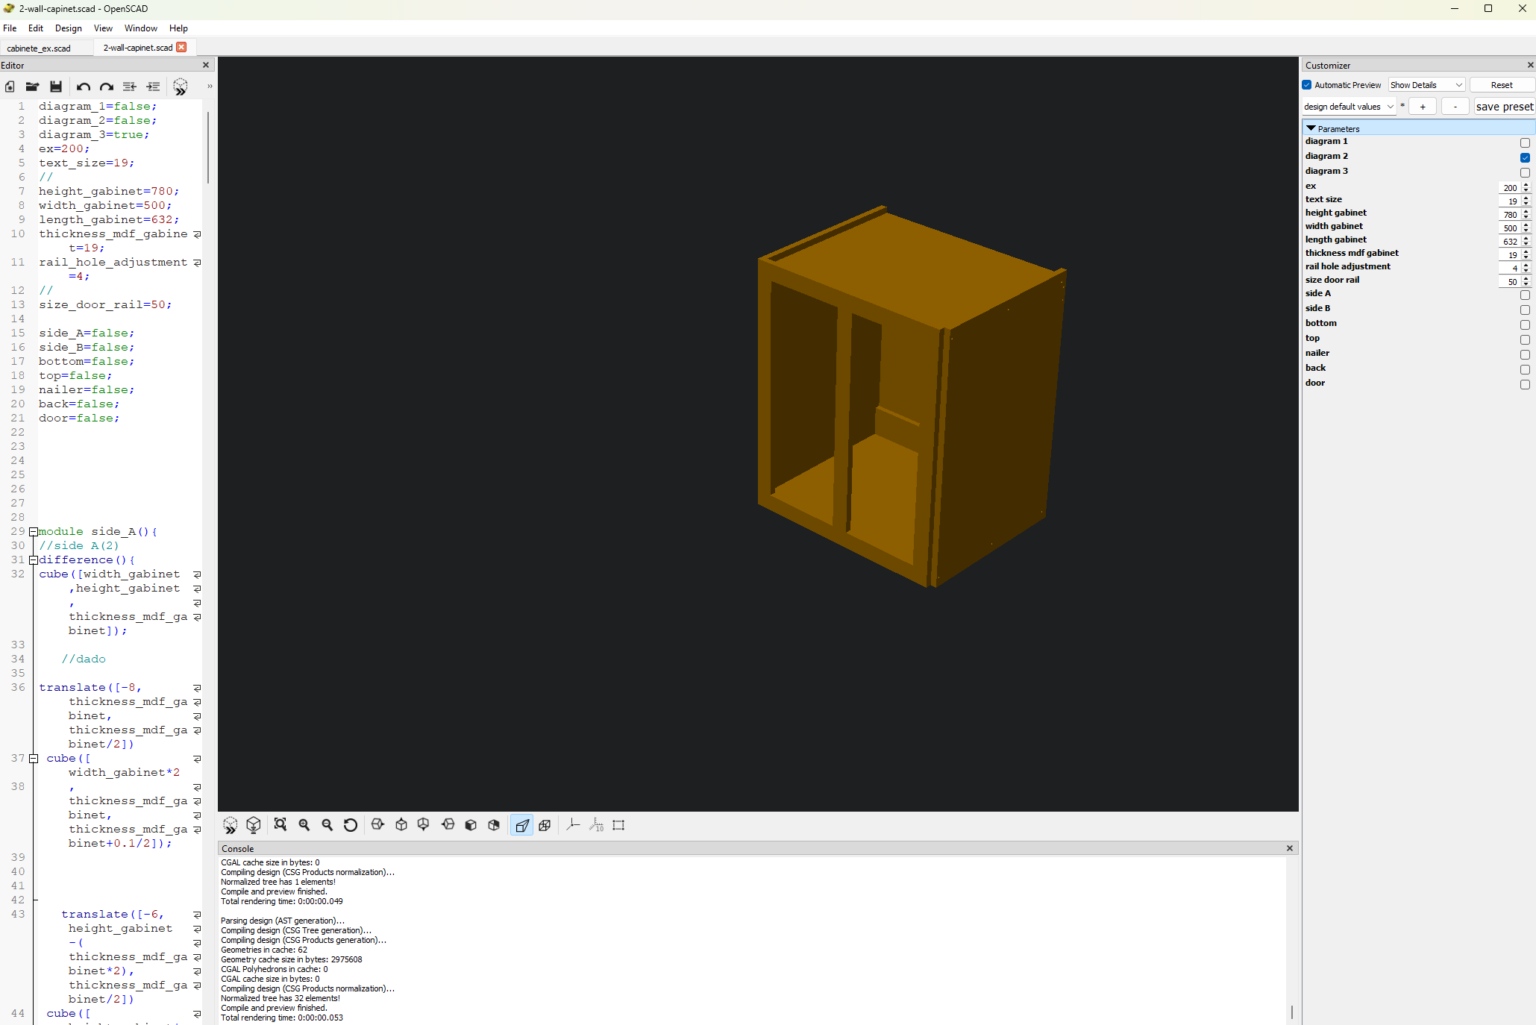Toggle the Perspective projection
Image resolution: width=1536 pixels, height=1025 pixels.
[522, 825]
